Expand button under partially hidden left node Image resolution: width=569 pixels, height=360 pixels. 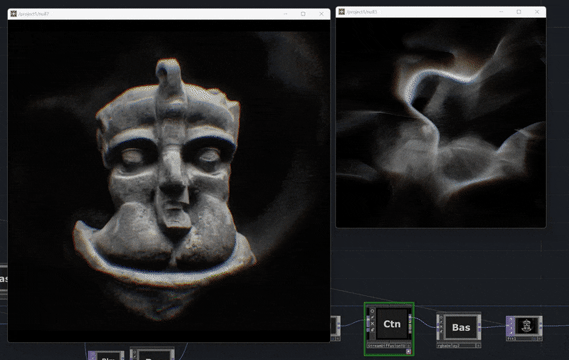(338, 339)
